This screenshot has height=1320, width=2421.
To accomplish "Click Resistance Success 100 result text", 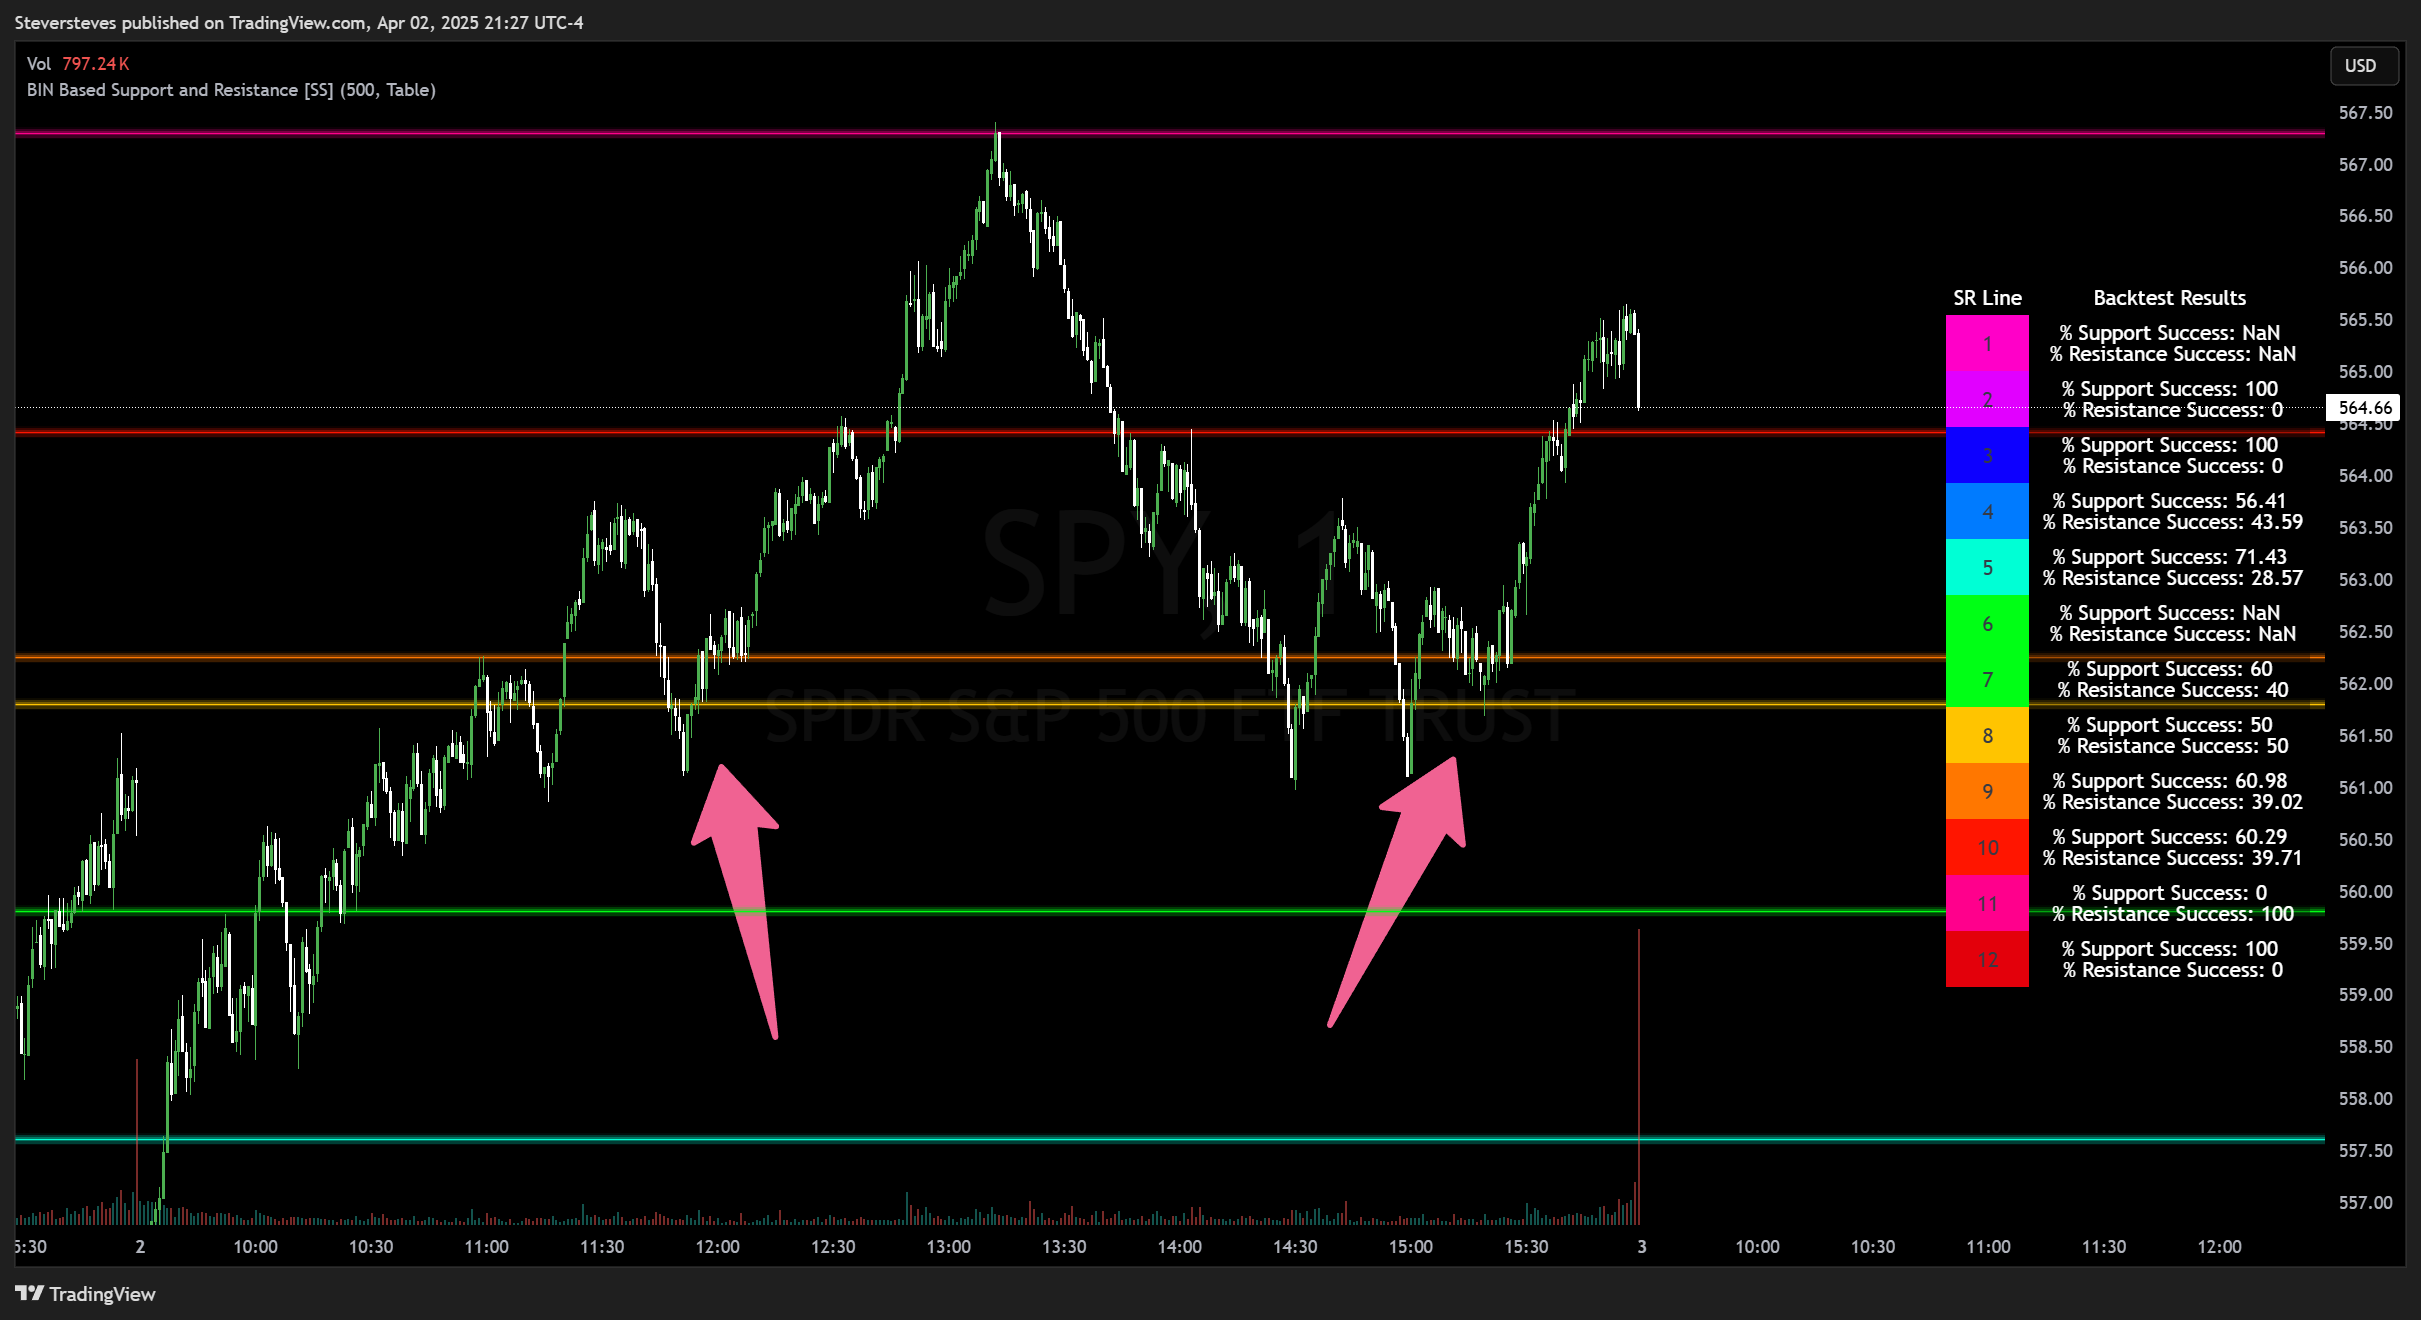I will click(x=2172, y=914).
